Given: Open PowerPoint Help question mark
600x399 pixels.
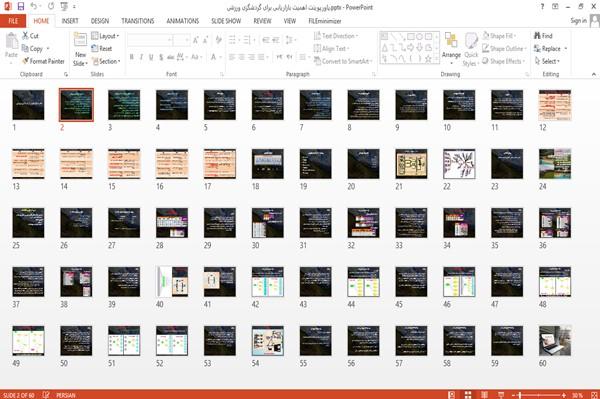Looking at the screenshot, I should pos(542,7).
